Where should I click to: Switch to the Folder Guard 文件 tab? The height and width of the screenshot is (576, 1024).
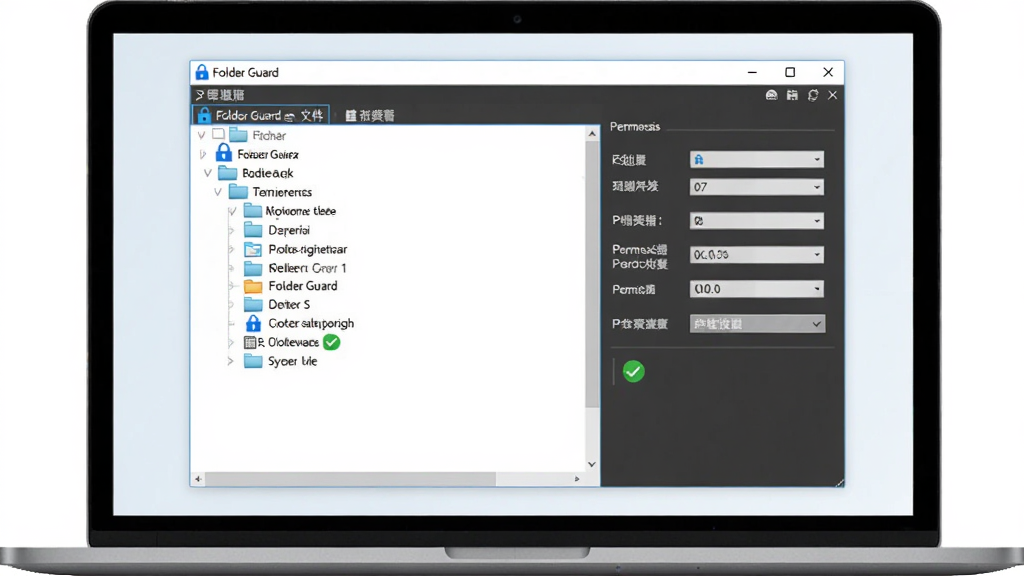[x=261, y=116]
